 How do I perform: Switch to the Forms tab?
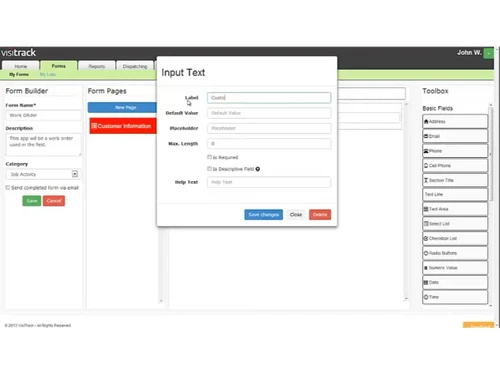pos(59,66)
